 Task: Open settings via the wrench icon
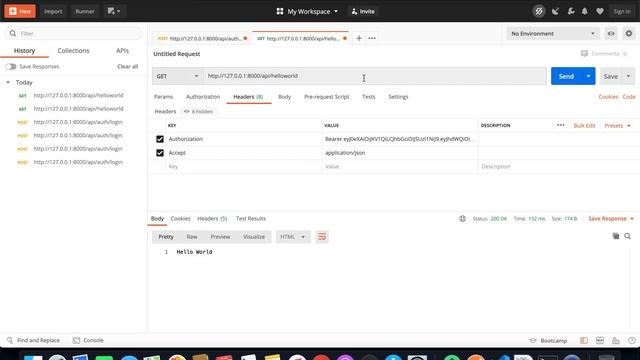pos(571,11)
